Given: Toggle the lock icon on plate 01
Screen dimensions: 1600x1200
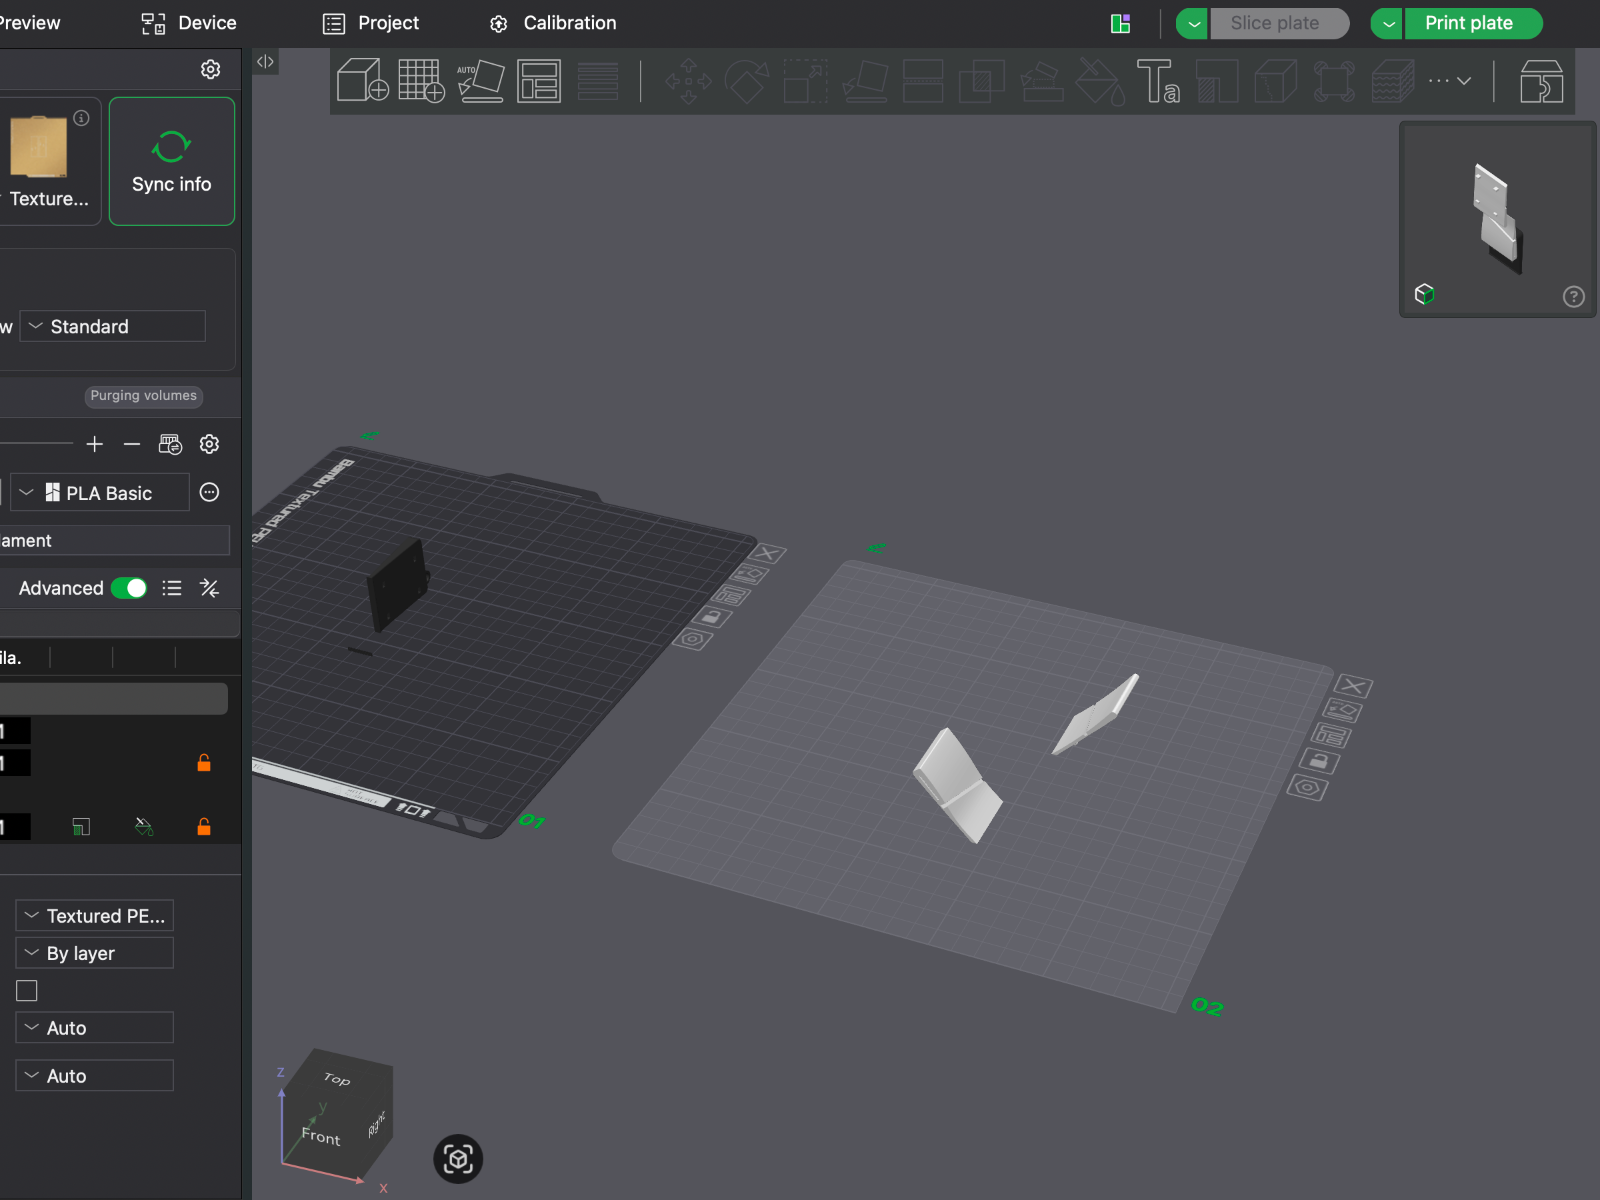Looking at the screenshot, I should [x=711, y=617].
